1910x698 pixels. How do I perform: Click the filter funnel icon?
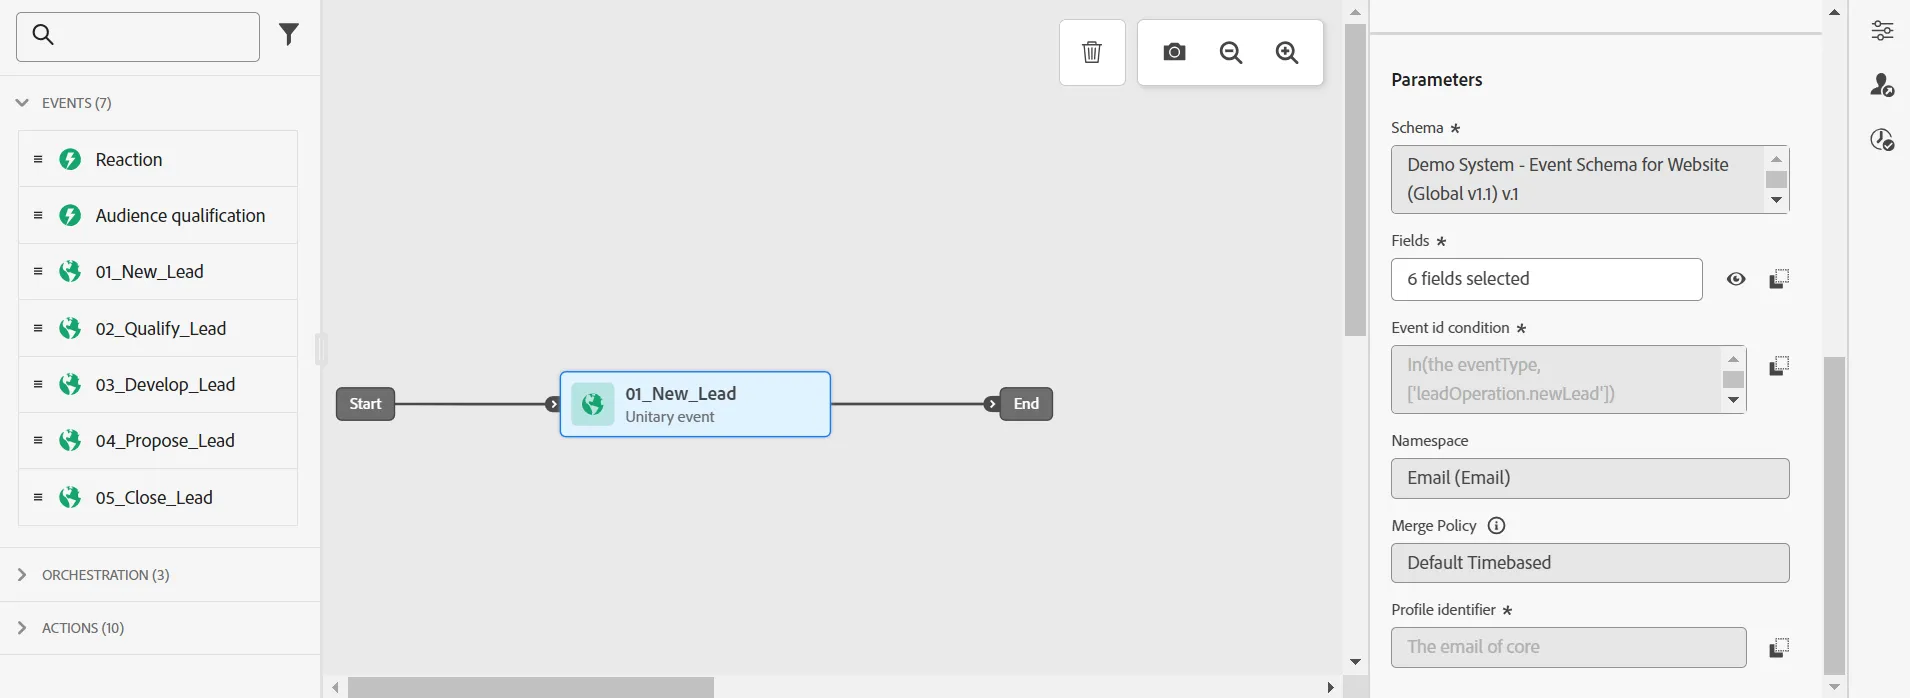click(x=289, y=35)
